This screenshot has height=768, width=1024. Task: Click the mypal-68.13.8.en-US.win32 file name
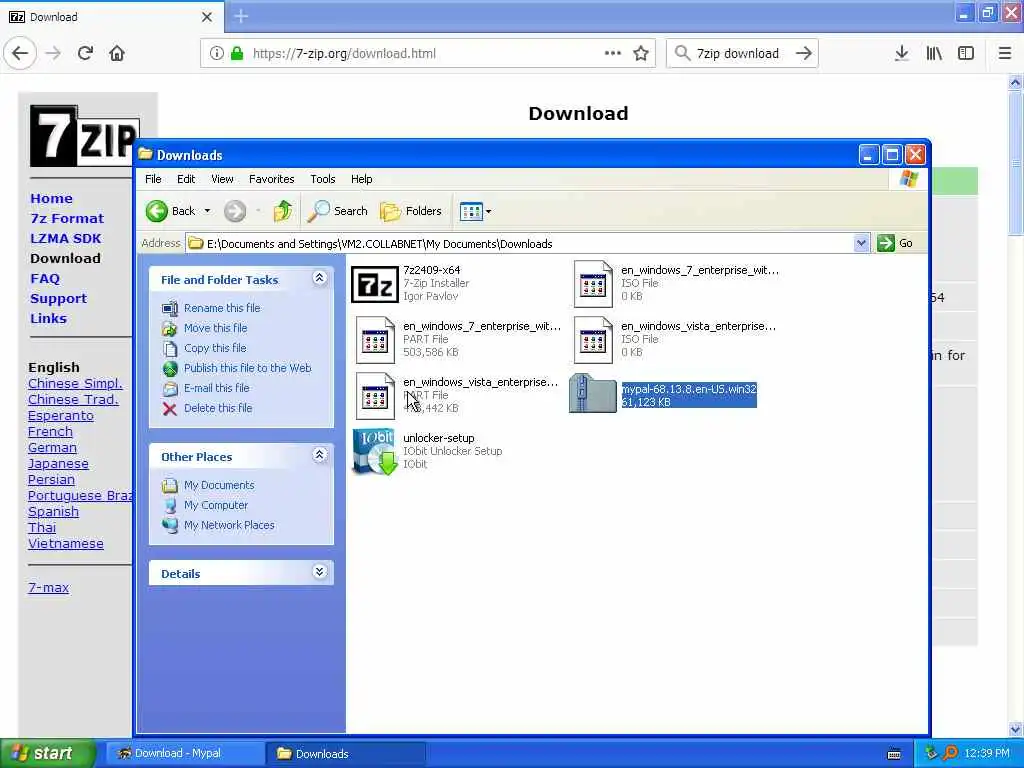tap(688, 389)
